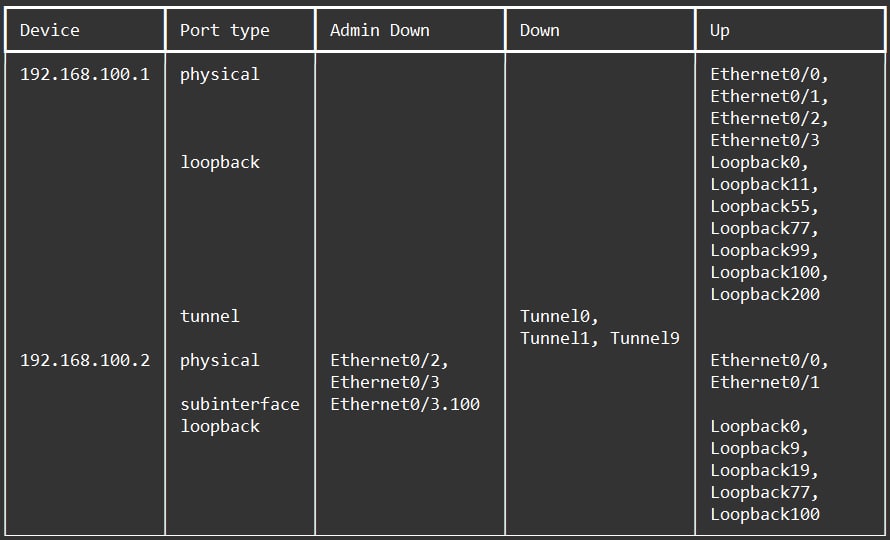Click Loopback200 in the Up column
The width and height of the screenshot is (890, 540).
765,295
